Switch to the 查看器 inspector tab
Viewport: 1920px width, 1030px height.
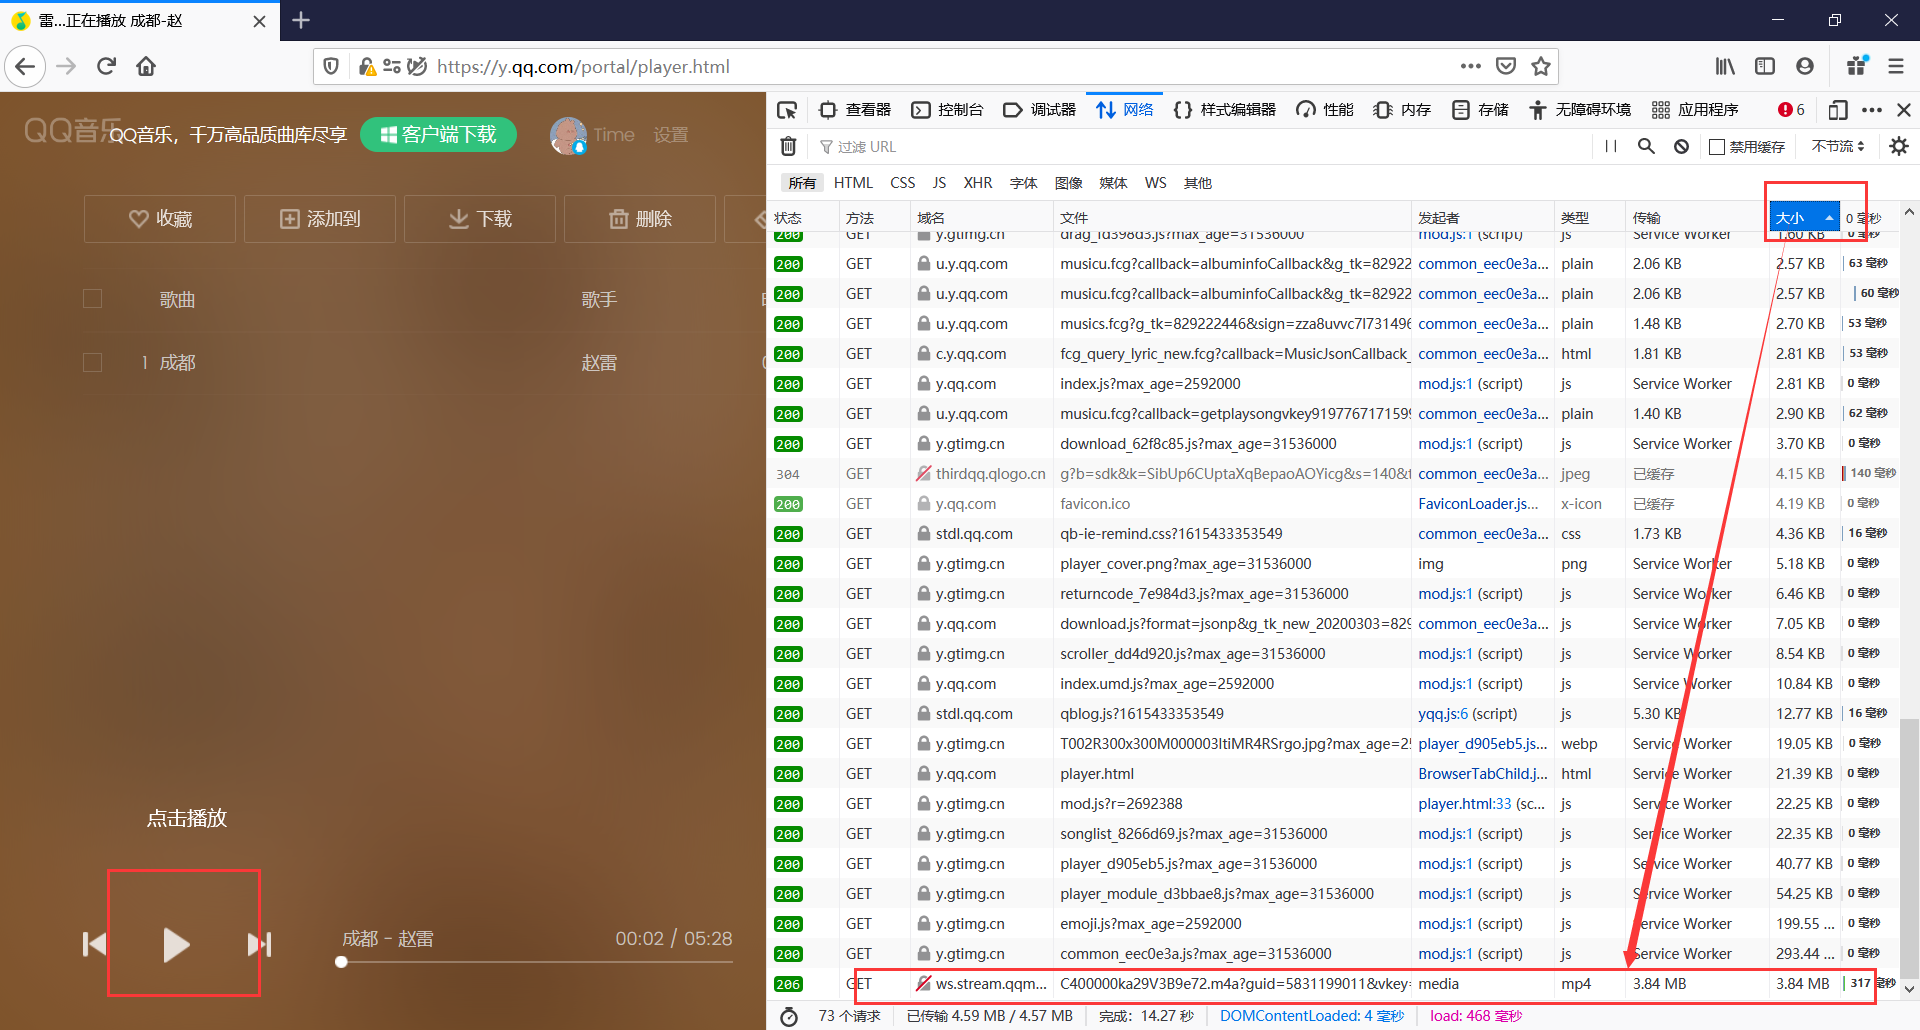855,110
